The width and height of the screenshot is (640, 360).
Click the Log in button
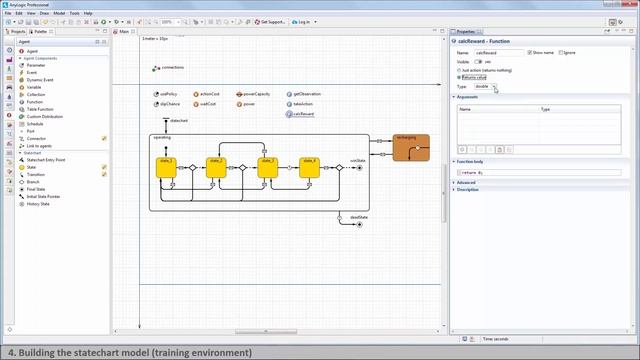coord(301,22)
